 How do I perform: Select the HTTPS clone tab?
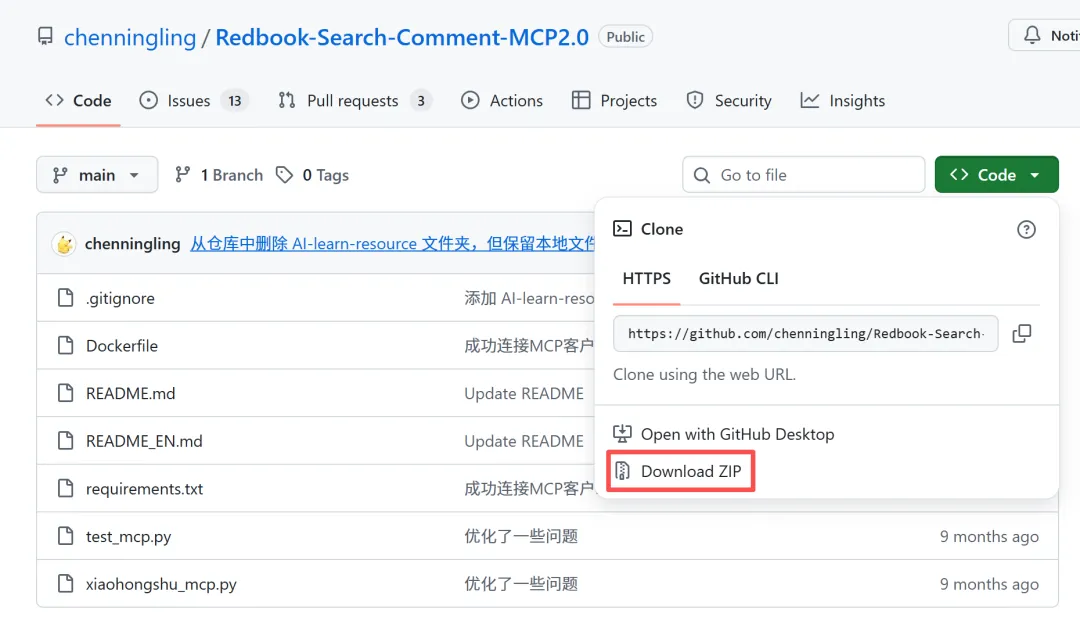(x=646, y=278)
